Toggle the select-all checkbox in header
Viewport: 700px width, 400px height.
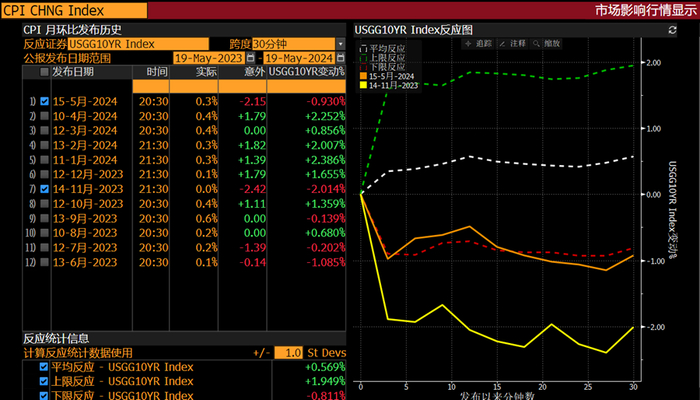pos(44,73)
